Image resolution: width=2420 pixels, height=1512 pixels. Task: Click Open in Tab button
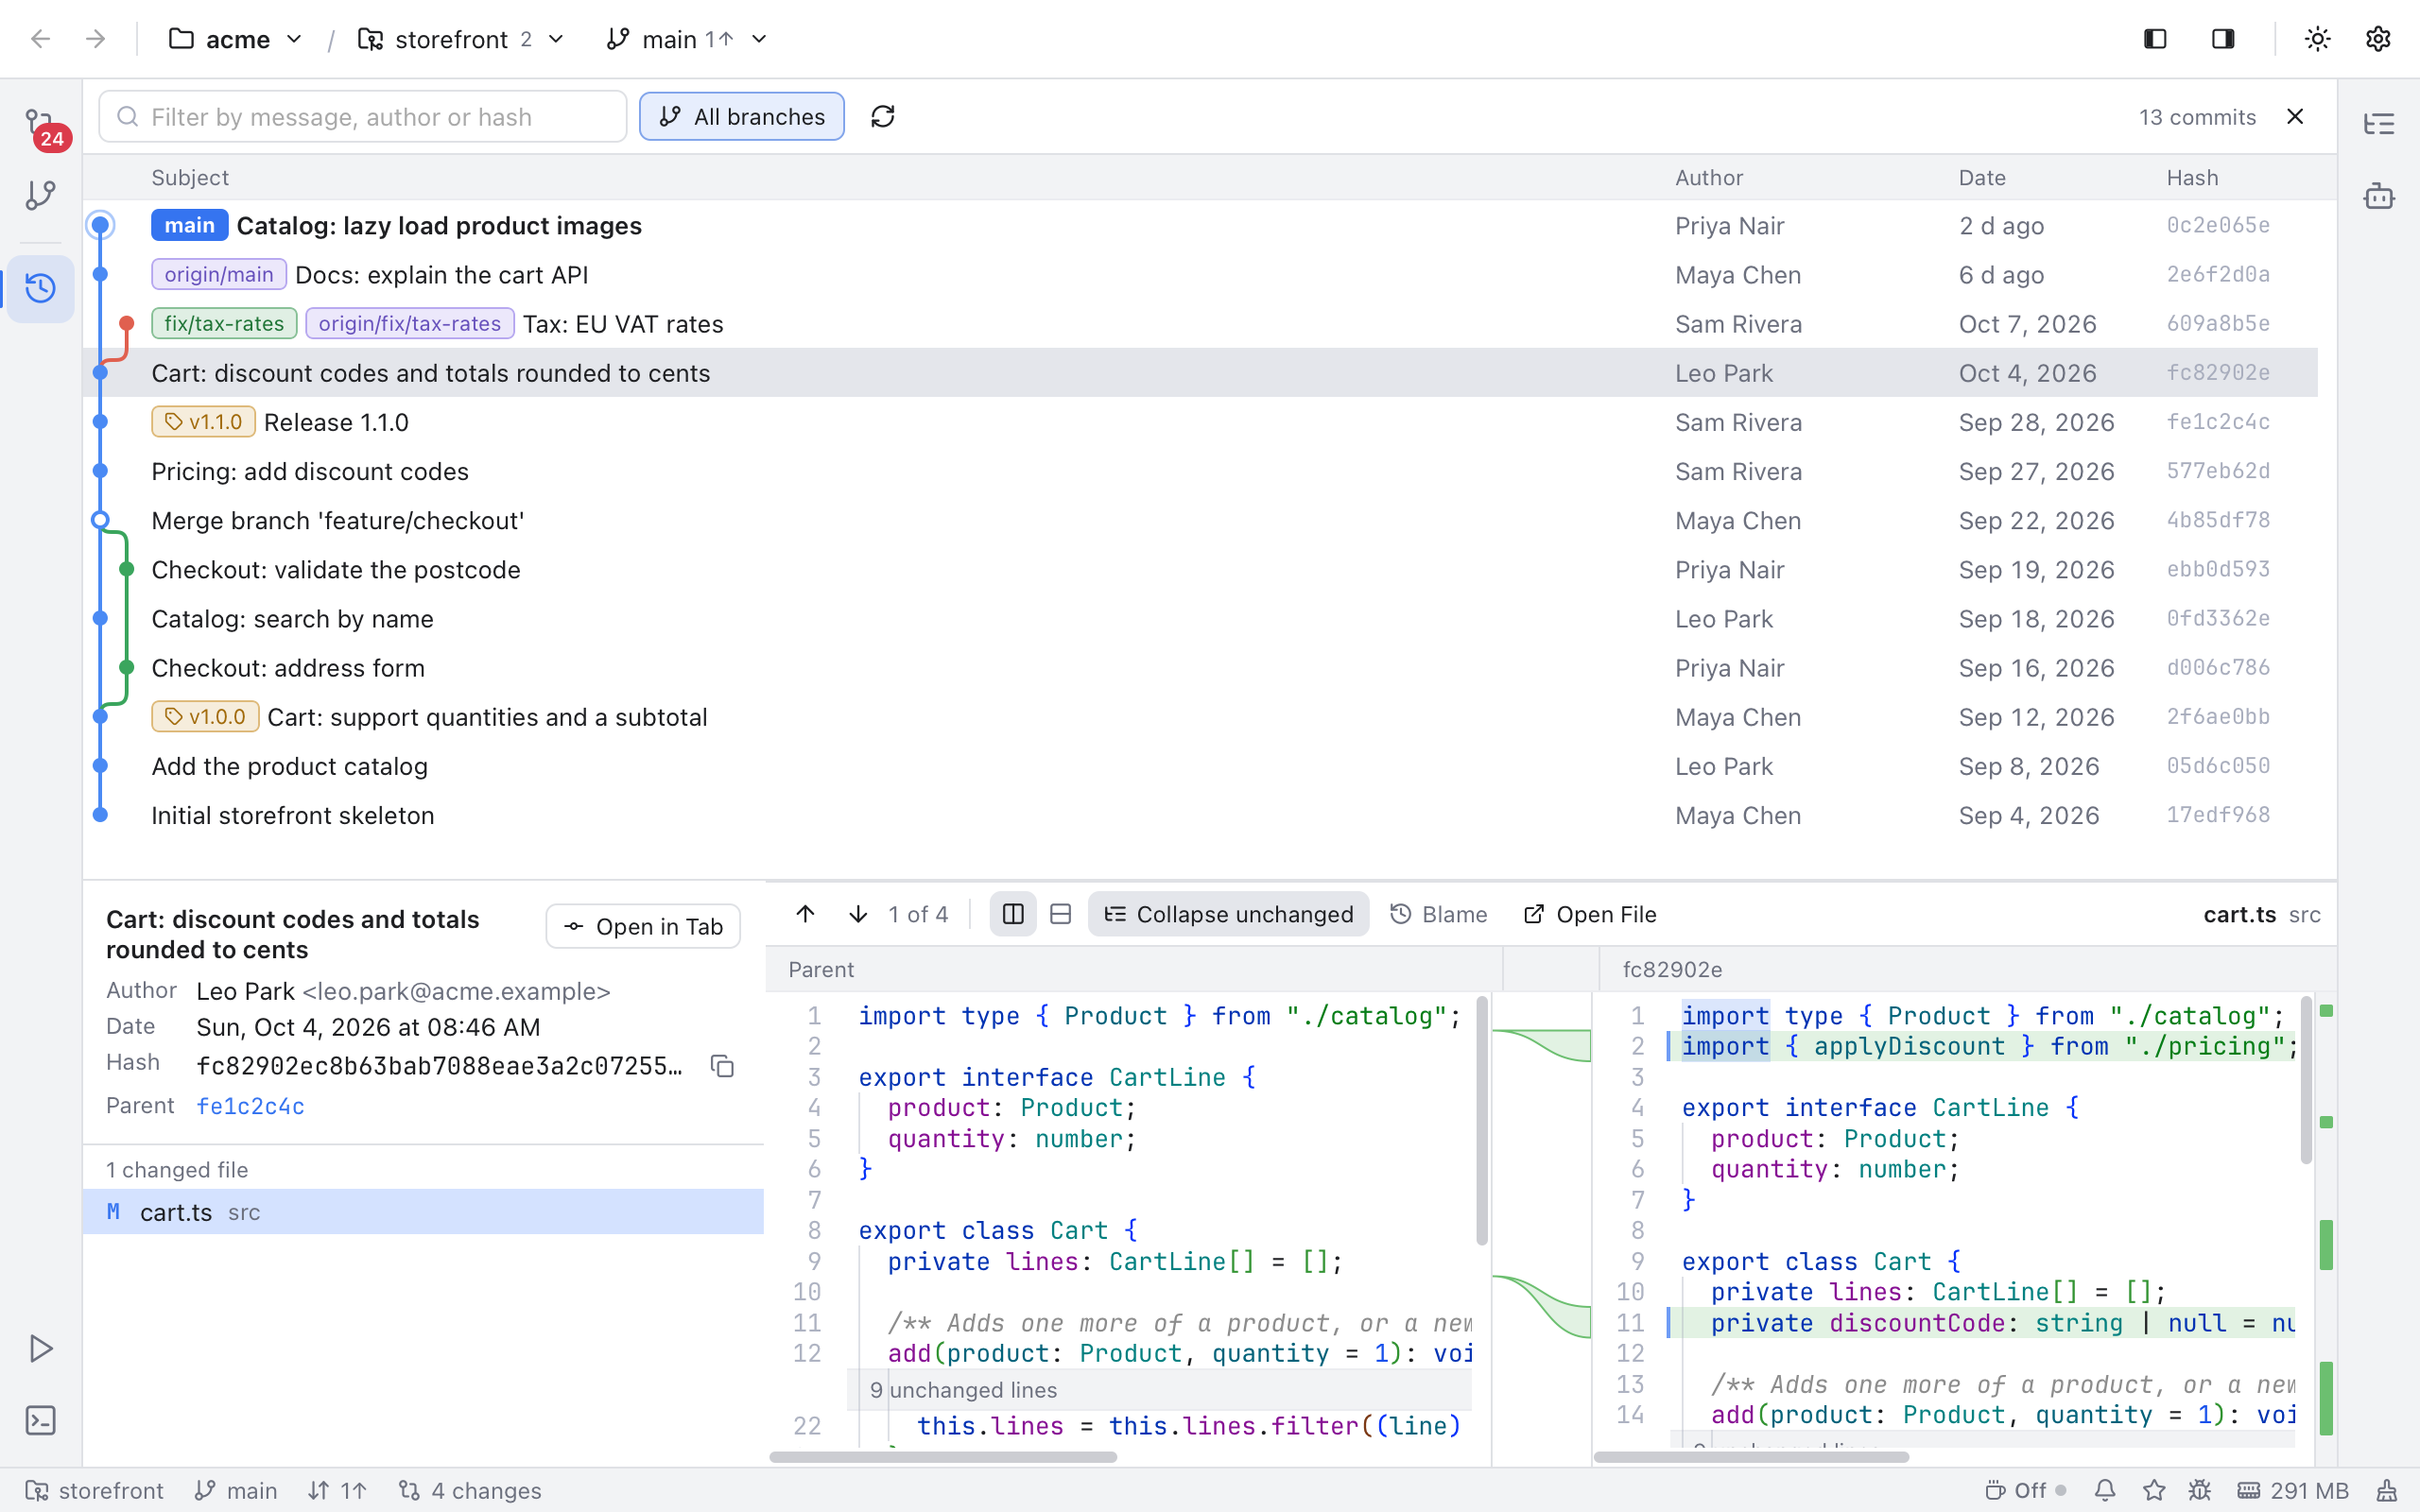click(643, 927)
